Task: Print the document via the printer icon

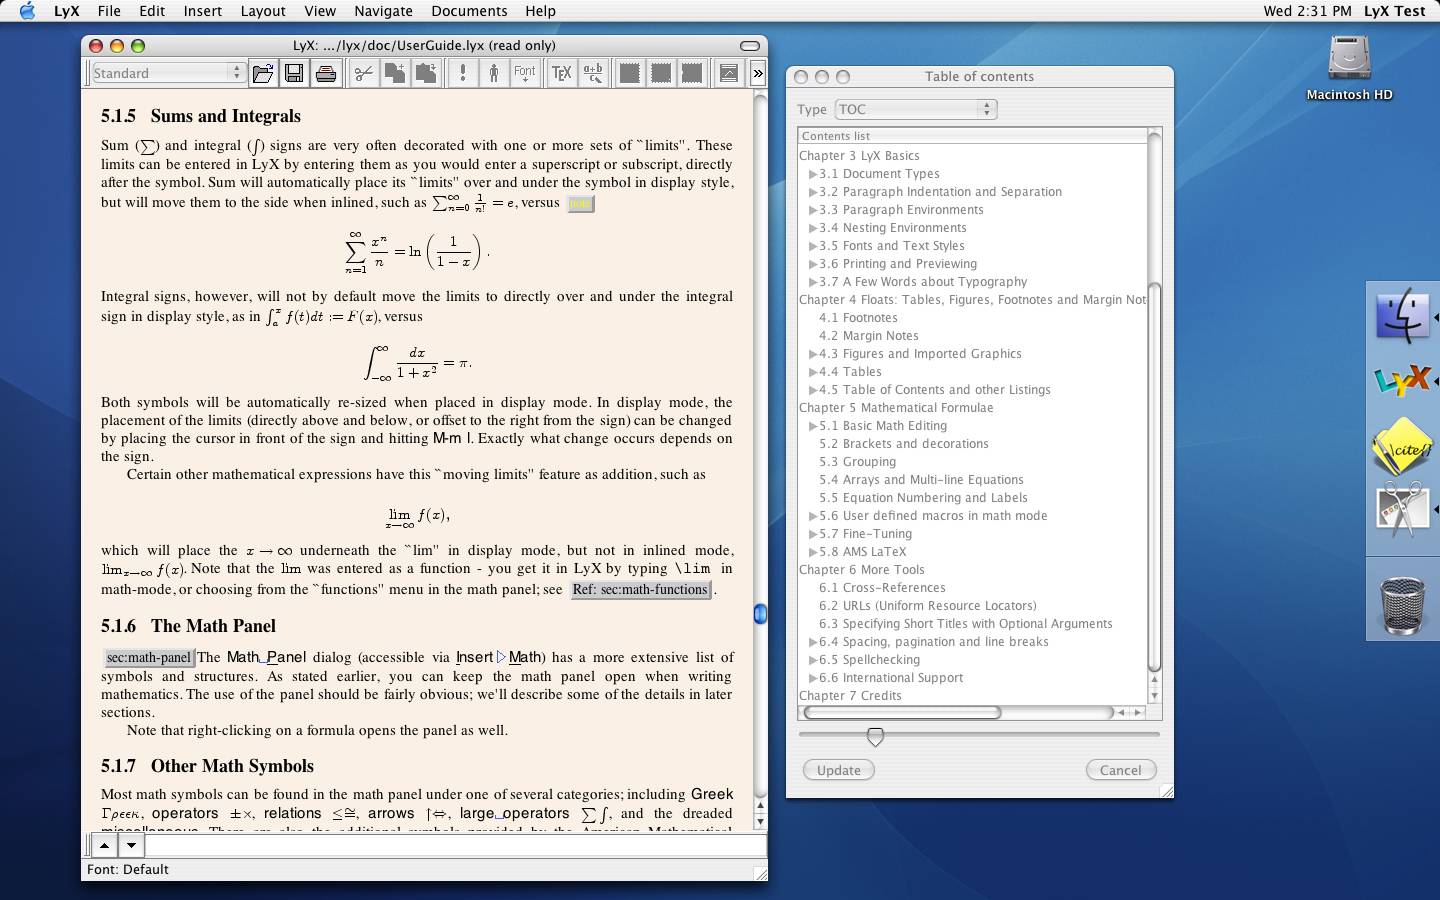Action: tap(325, 73)
